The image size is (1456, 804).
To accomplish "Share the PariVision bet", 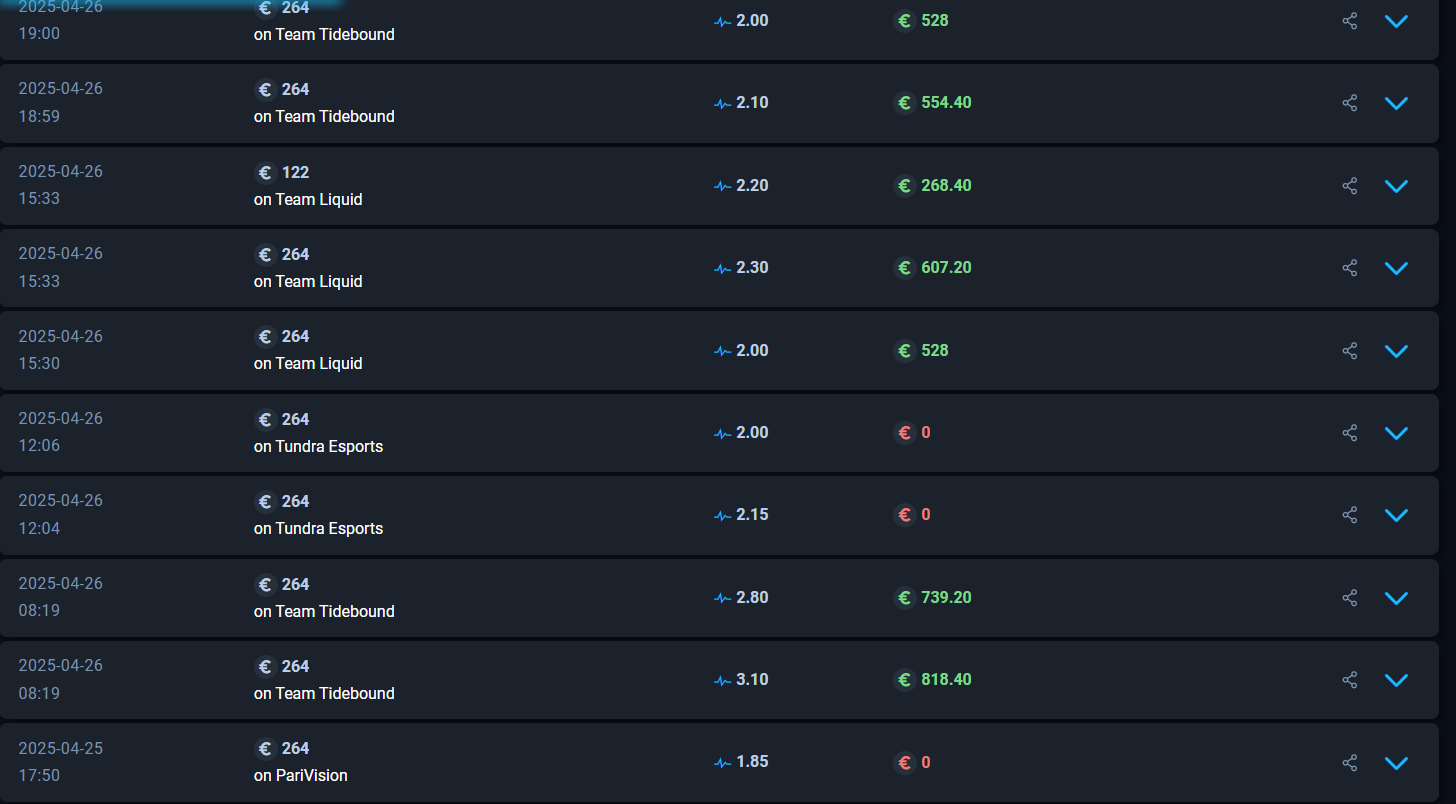I will click(1350, 763).
